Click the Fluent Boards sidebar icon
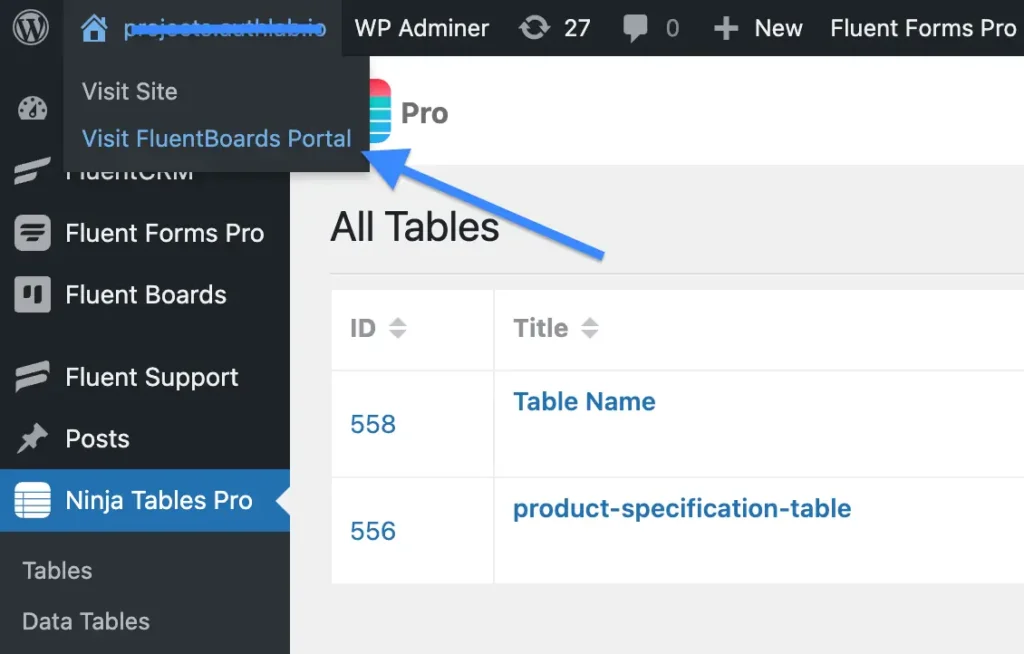1024x654 pixels. point(32,295)
